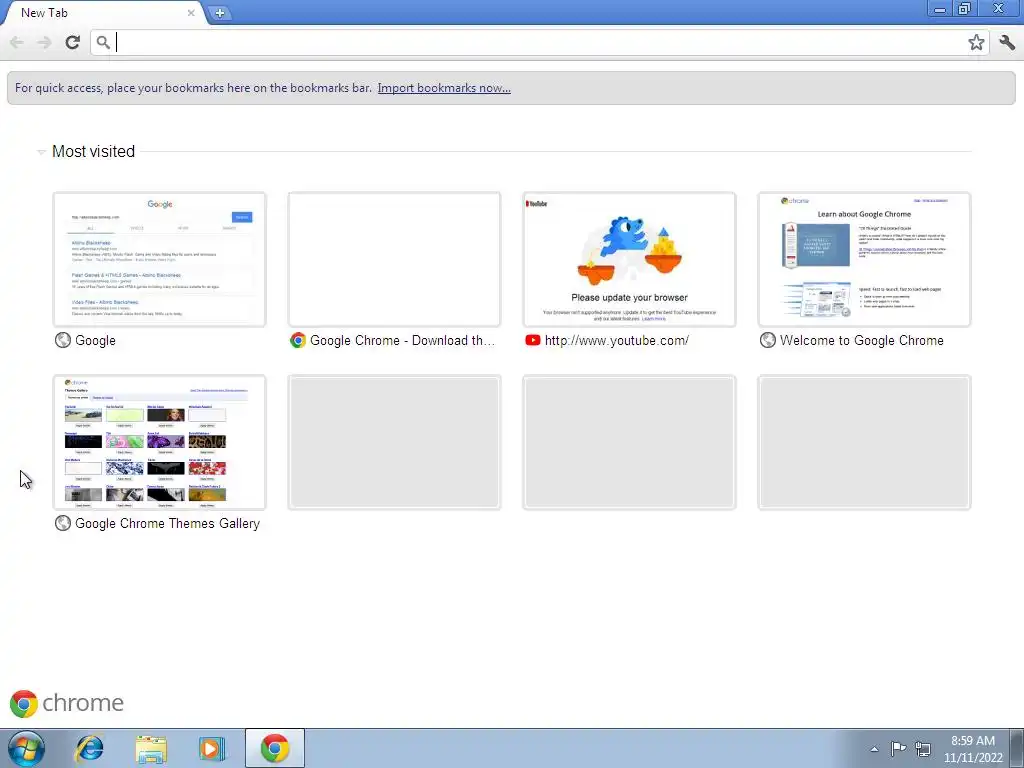Open the taskbar clock showing 8:59 AM
Screen dimensions: 1024x768
point(973,749)
